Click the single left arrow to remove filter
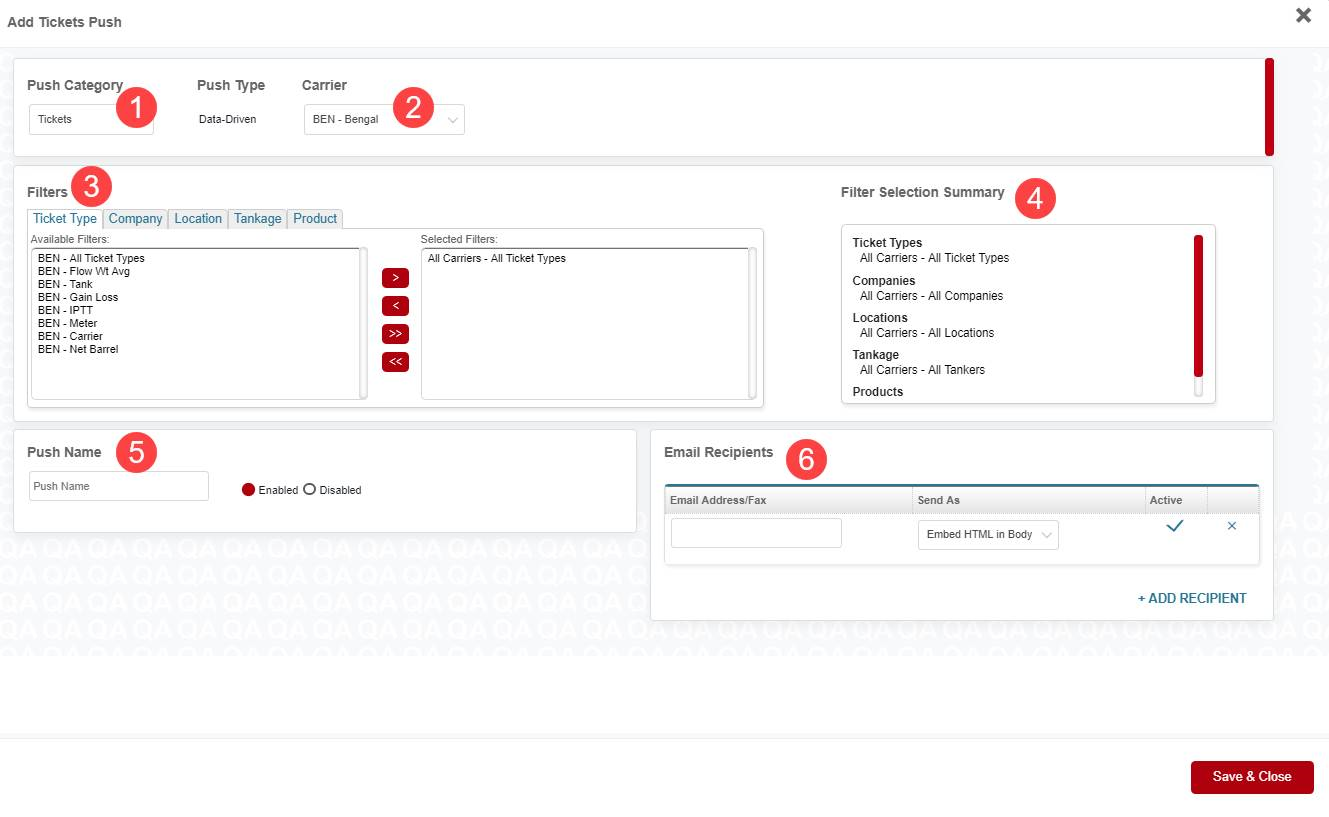 (x=394, y=306)
